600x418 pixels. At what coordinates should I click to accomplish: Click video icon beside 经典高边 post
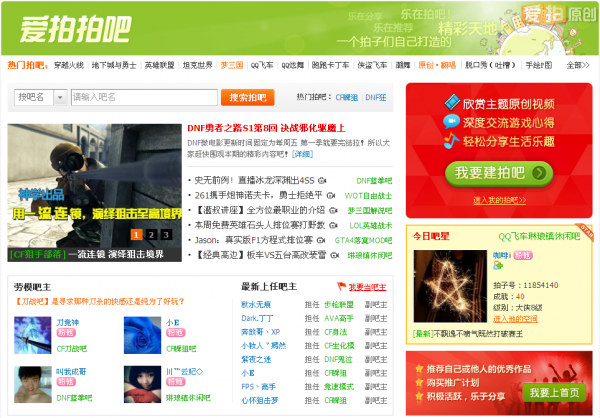[334, 255]
